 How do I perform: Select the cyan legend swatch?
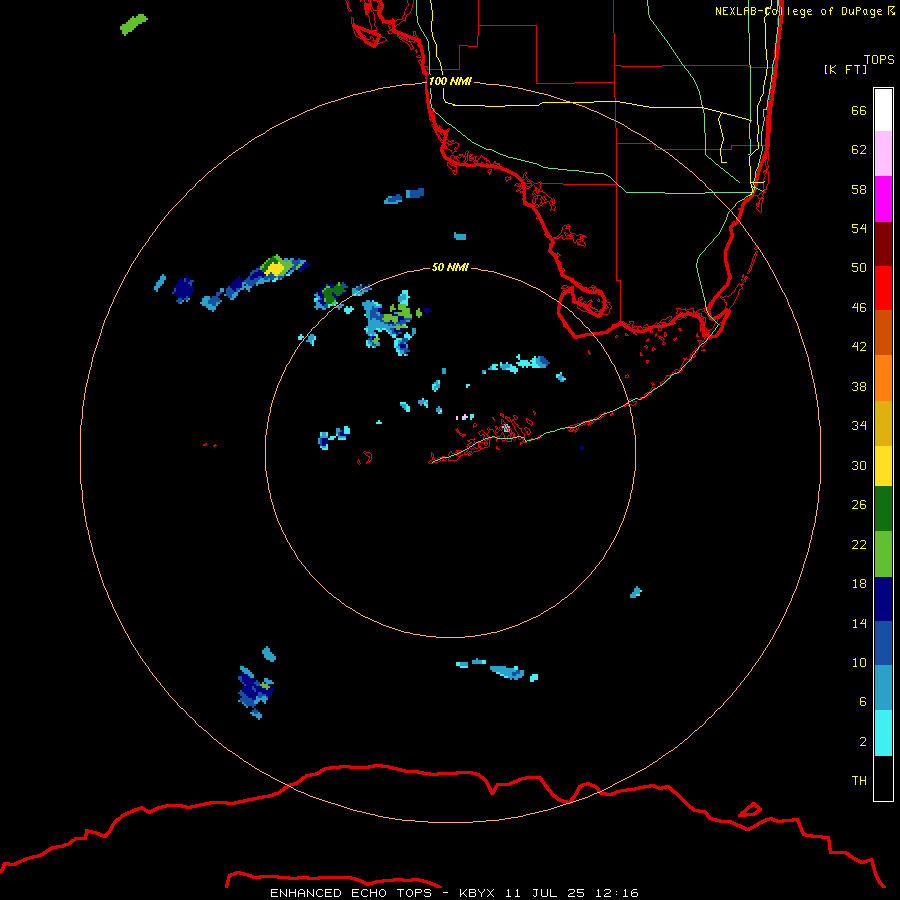pyautogui.click(x=883, y=733)
